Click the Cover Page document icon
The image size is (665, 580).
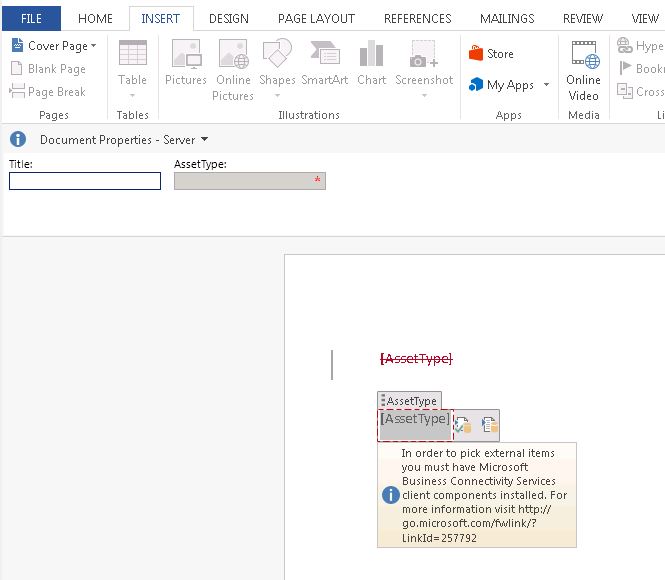click(17, 45)
